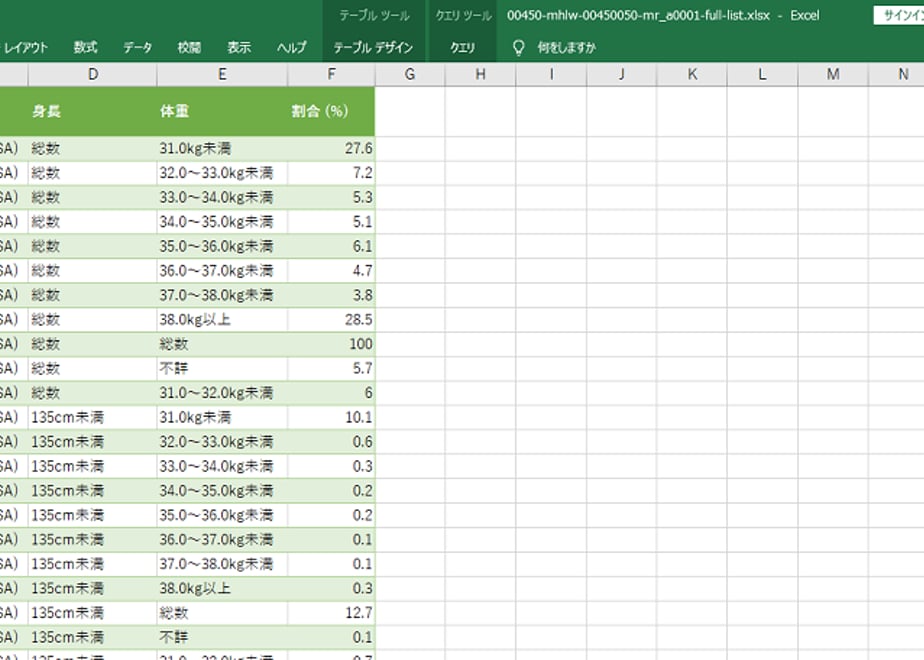Click the サインイン button
924x660 pixels.
899,16
